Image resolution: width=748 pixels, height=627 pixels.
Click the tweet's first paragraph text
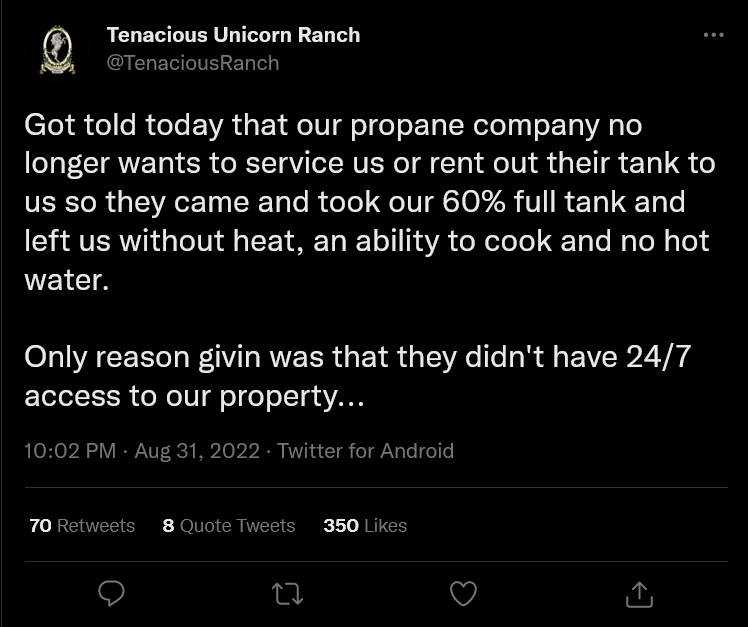[370, 202]
